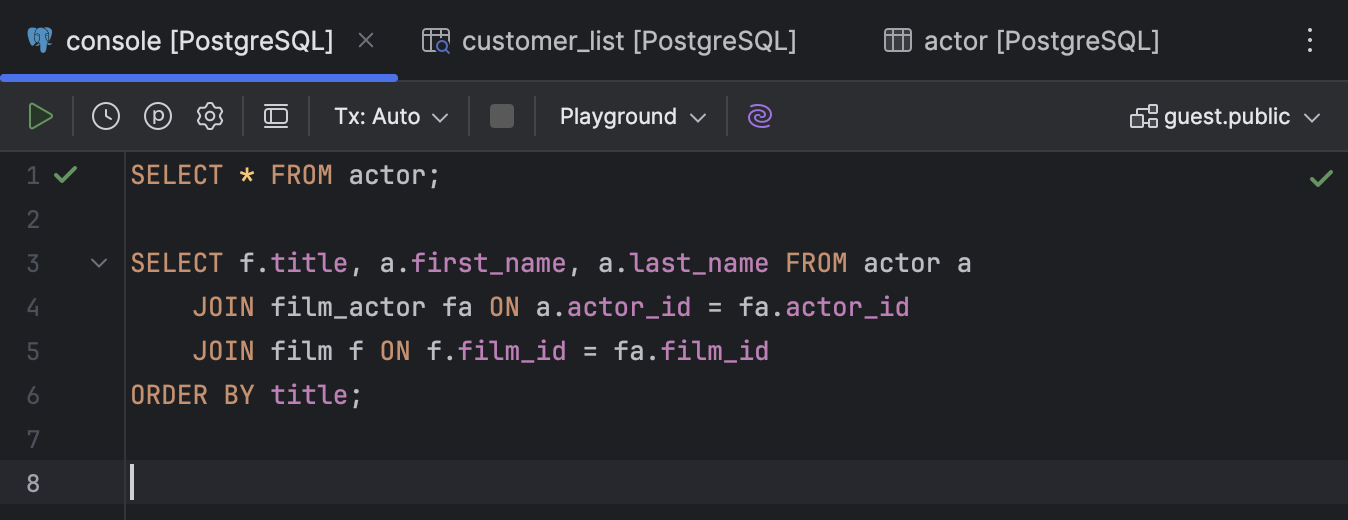The width and height of the screenshot is (1348, 520).
Task: Toggle the in-editor results layout icon
Action: click(x=276, y=117)
